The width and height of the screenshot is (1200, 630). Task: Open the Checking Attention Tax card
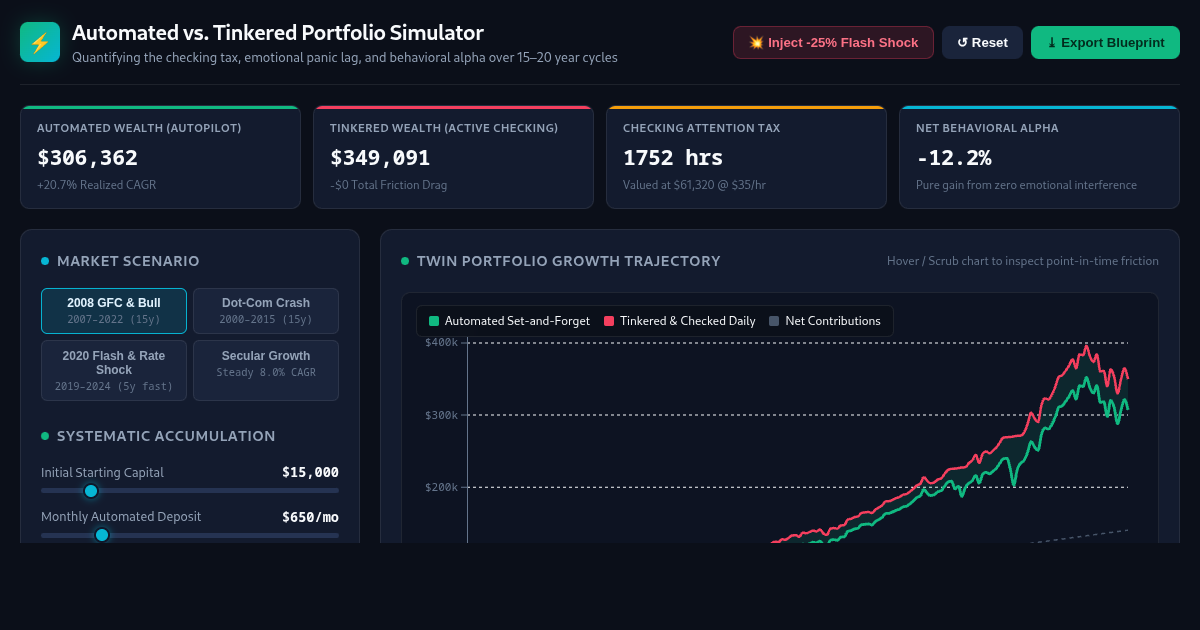pyautogui.click(x=746, y=157)
